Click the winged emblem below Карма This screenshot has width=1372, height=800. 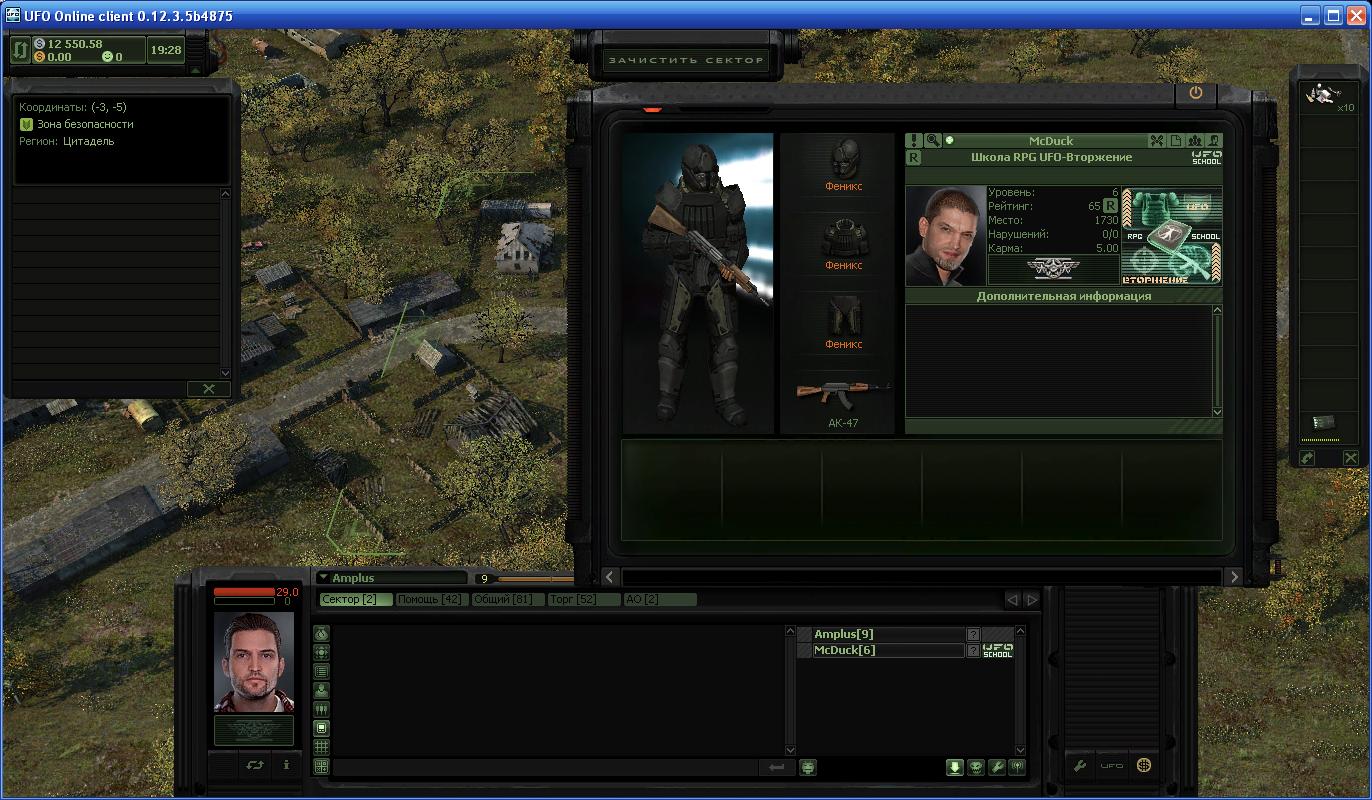pos(1053,270)
